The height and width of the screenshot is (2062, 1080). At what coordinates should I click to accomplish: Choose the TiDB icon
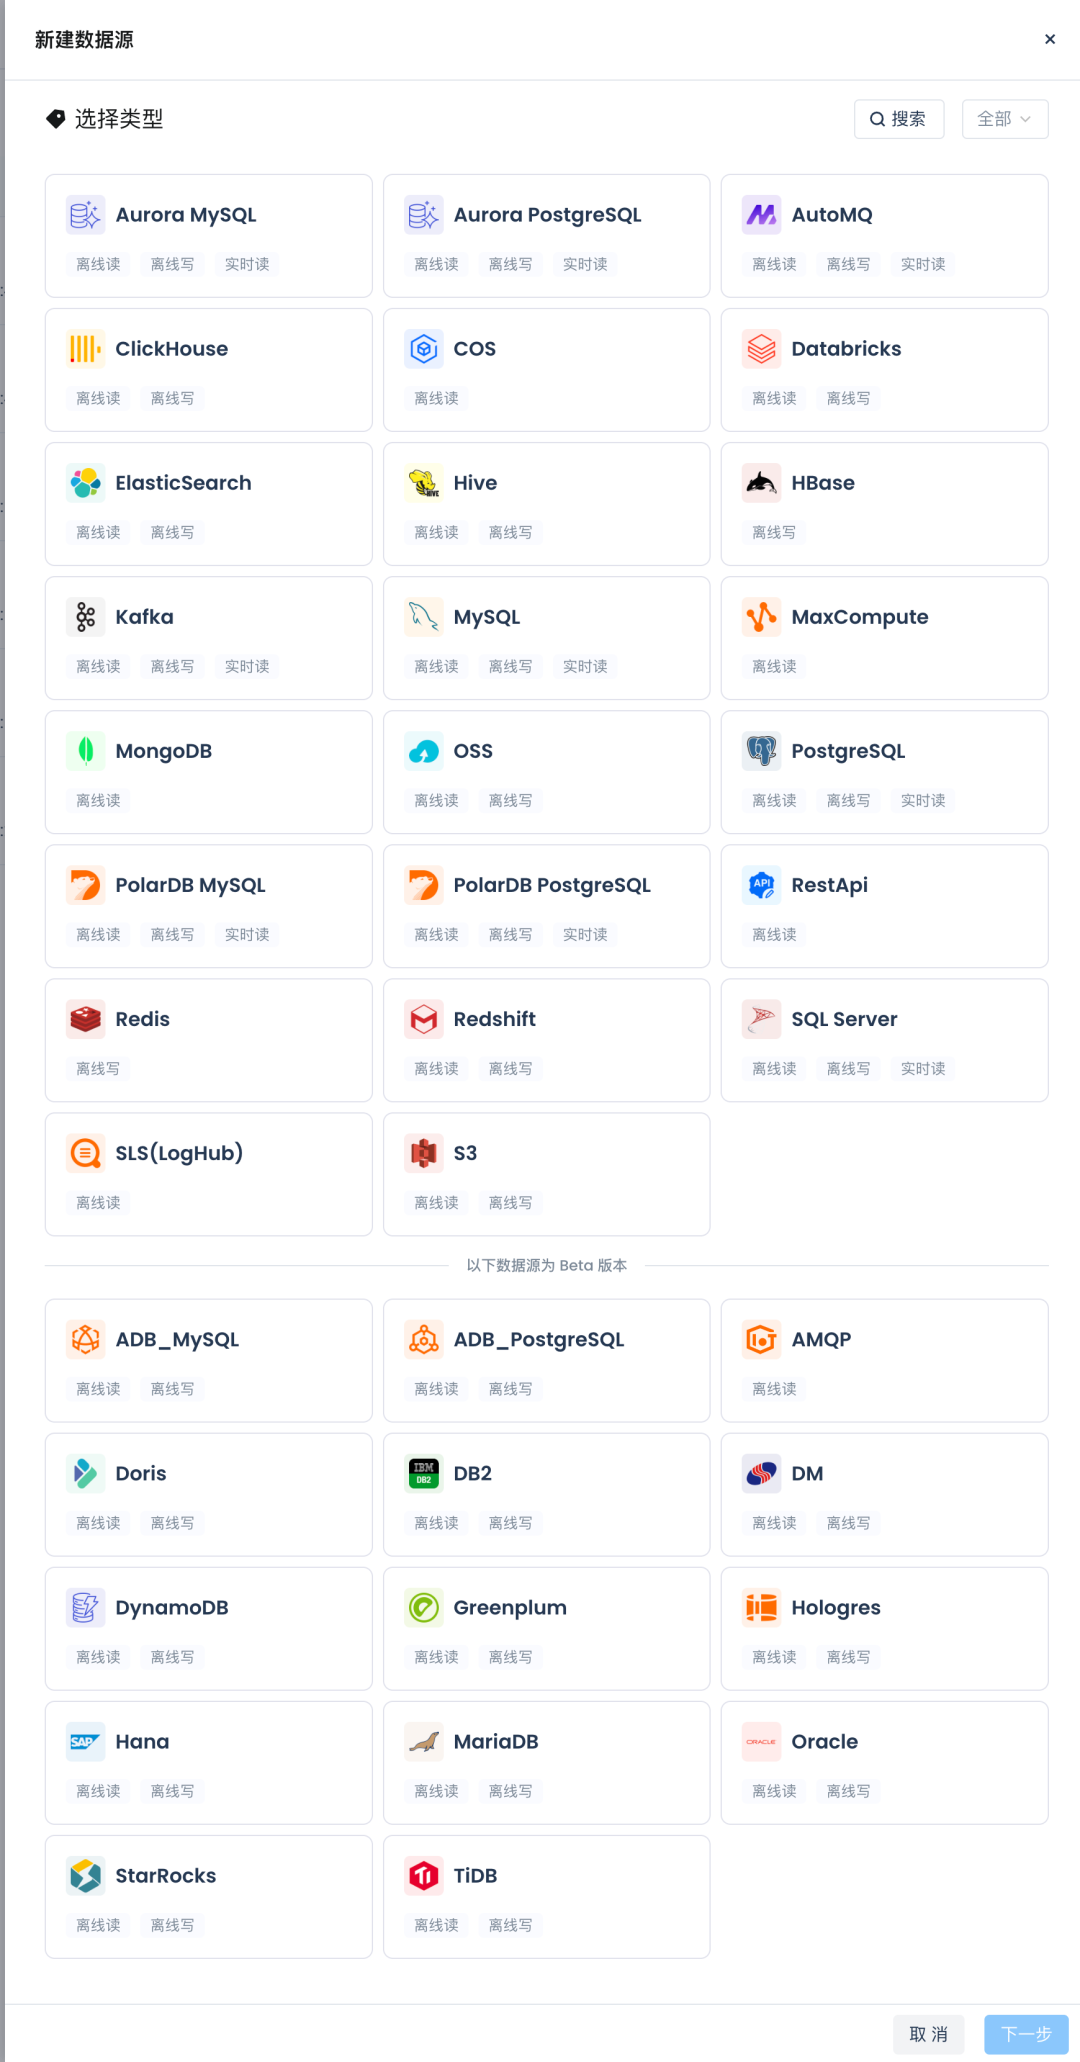click(x=424, y=1876)
